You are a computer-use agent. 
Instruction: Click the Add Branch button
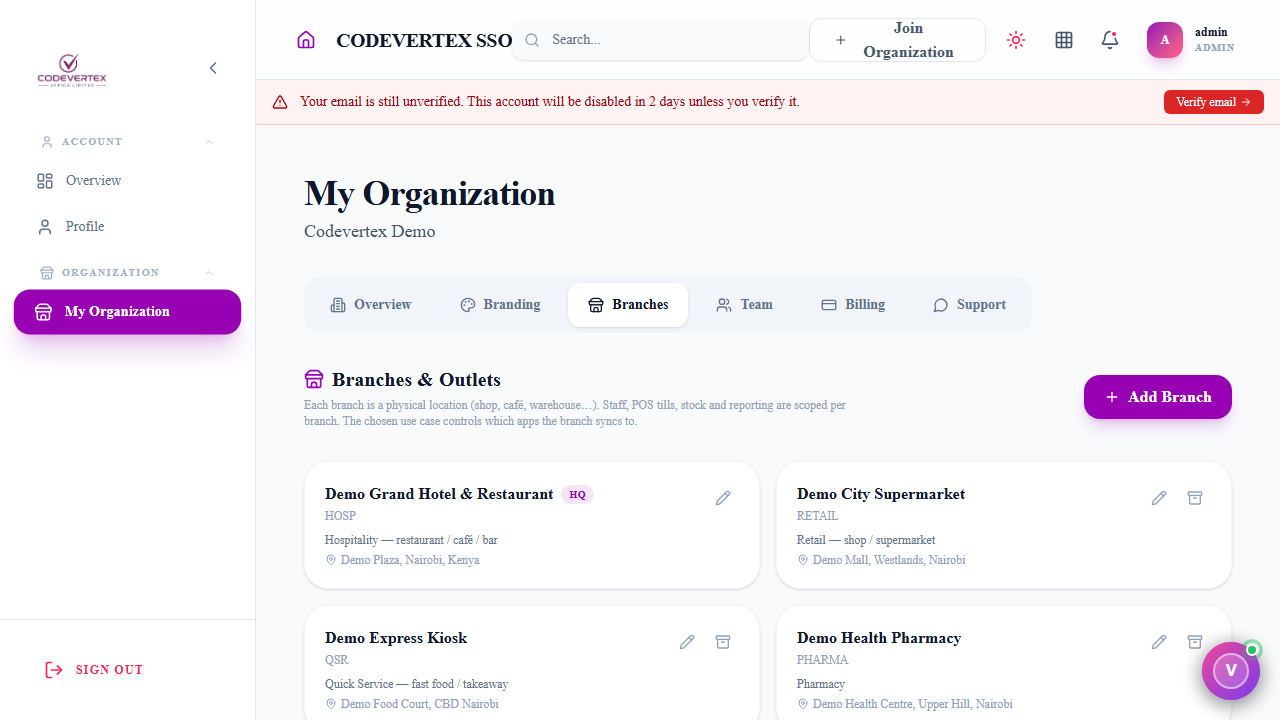click(1158, 397)
